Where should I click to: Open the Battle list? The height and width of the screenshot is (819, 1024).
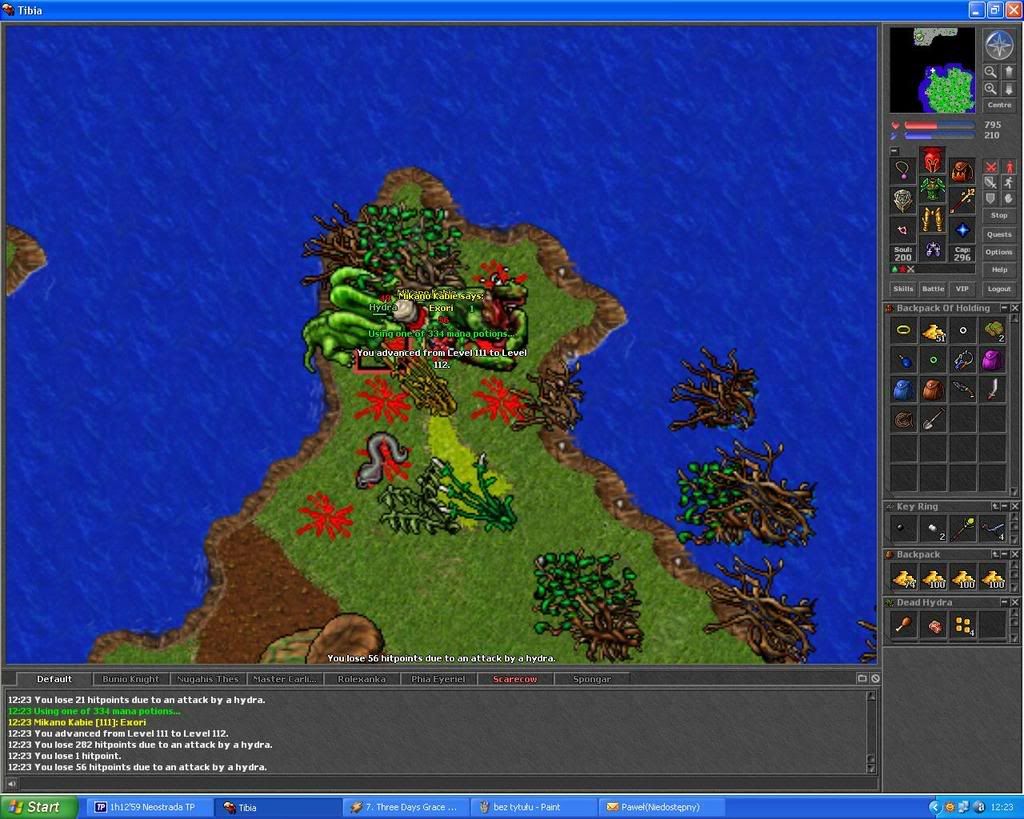click(x=933, y=289)
